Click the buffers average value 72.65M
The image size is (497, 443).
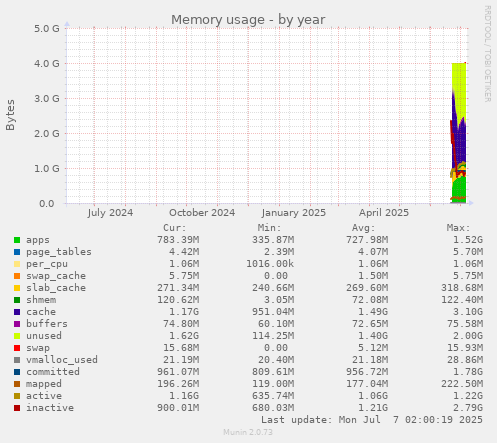coord(370,324)
